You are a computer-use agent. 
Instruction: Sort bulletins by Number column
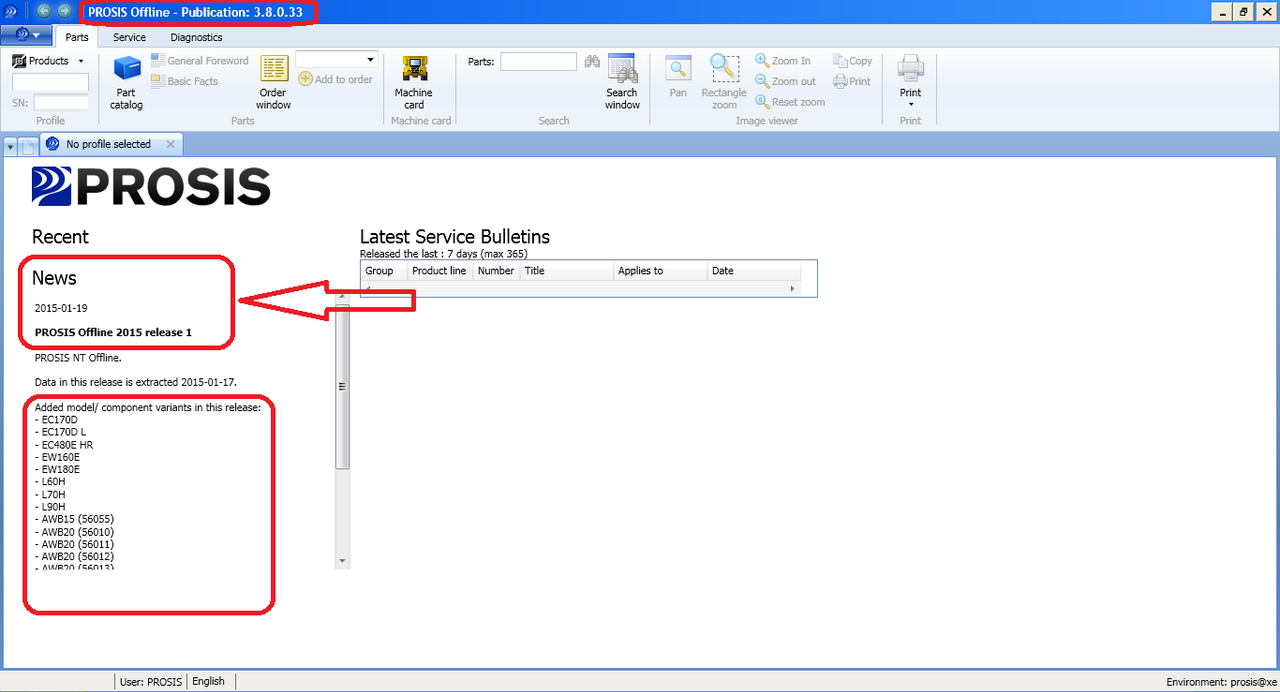click(496, 271)
